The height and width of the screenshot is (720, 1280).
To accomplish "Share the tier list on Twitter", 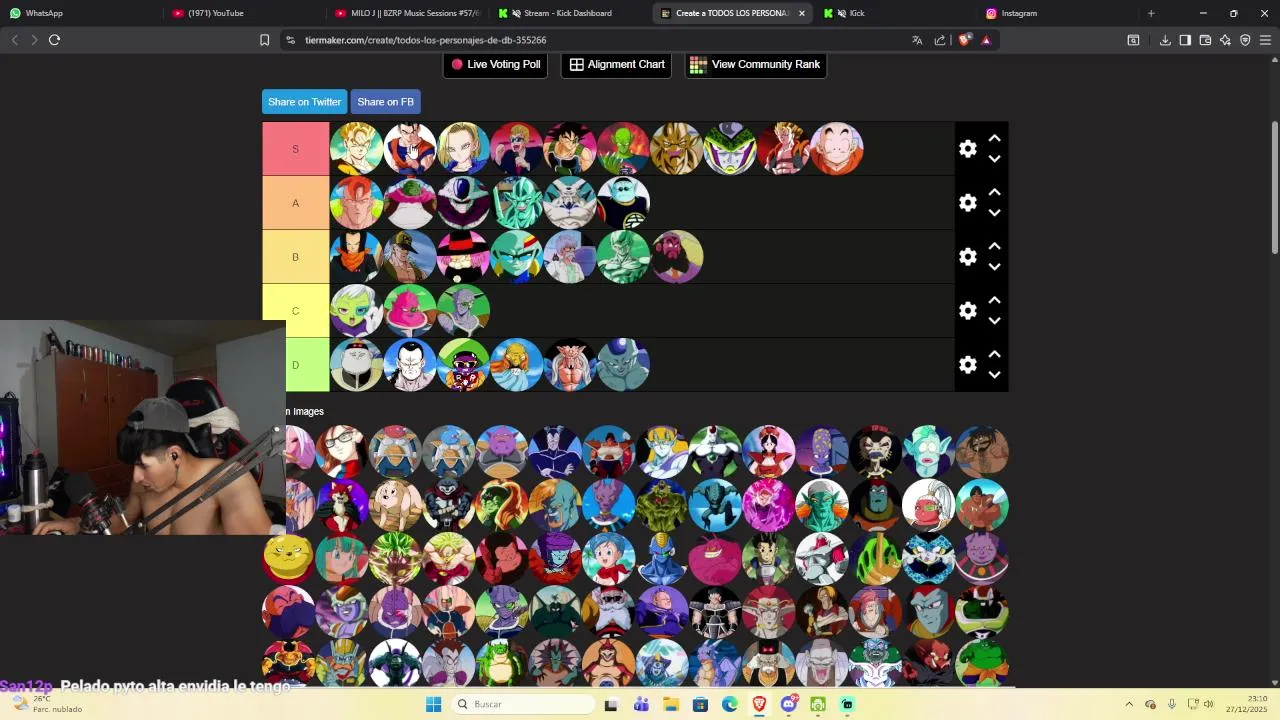I will tap(304, 102).
